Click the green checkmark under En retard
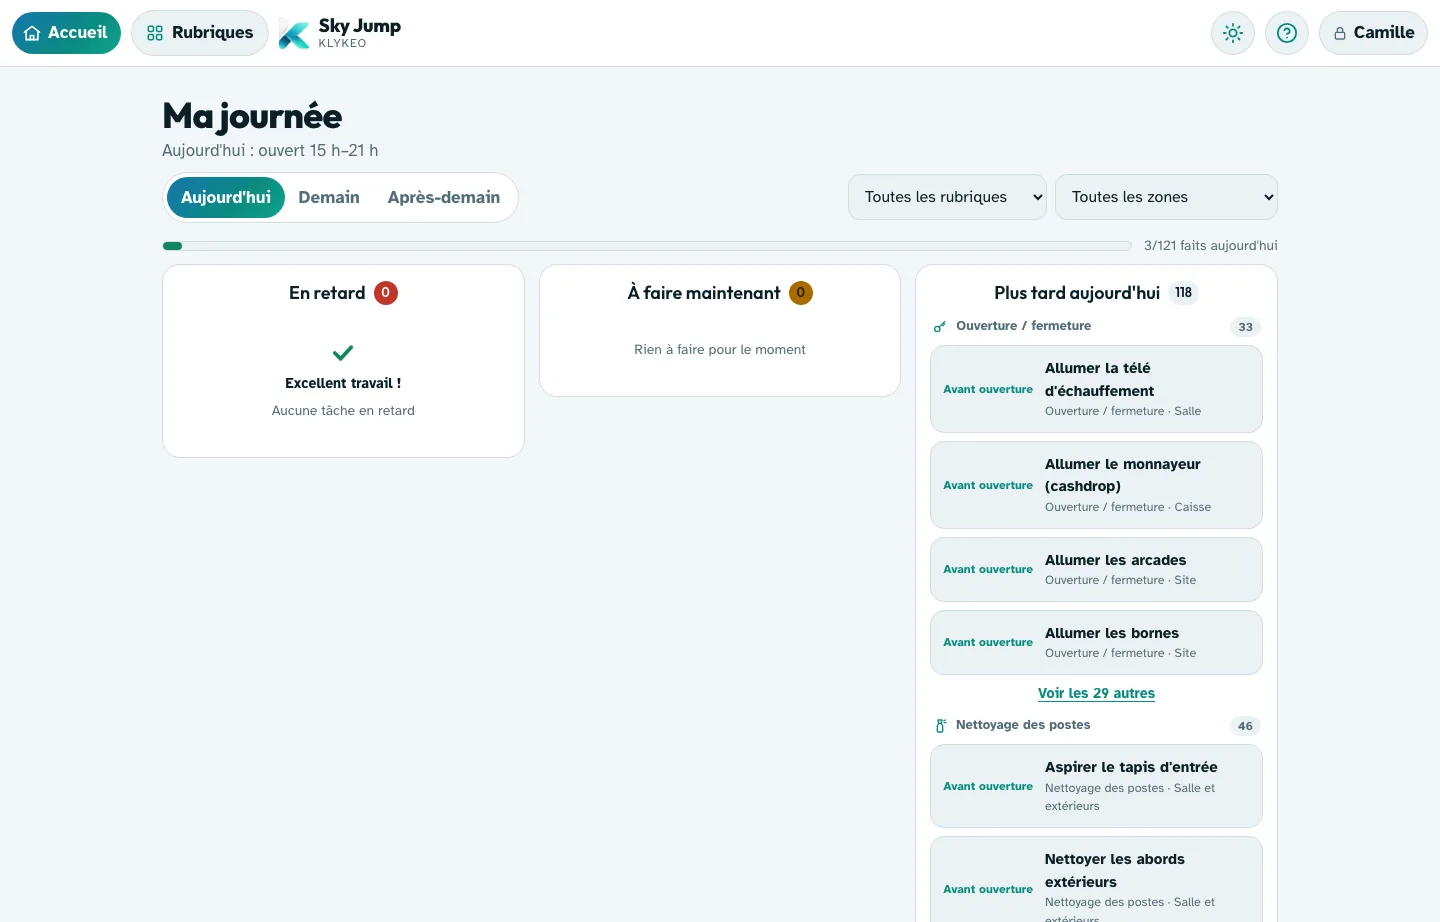1440x922 pixels. click(x=343, y=353)
